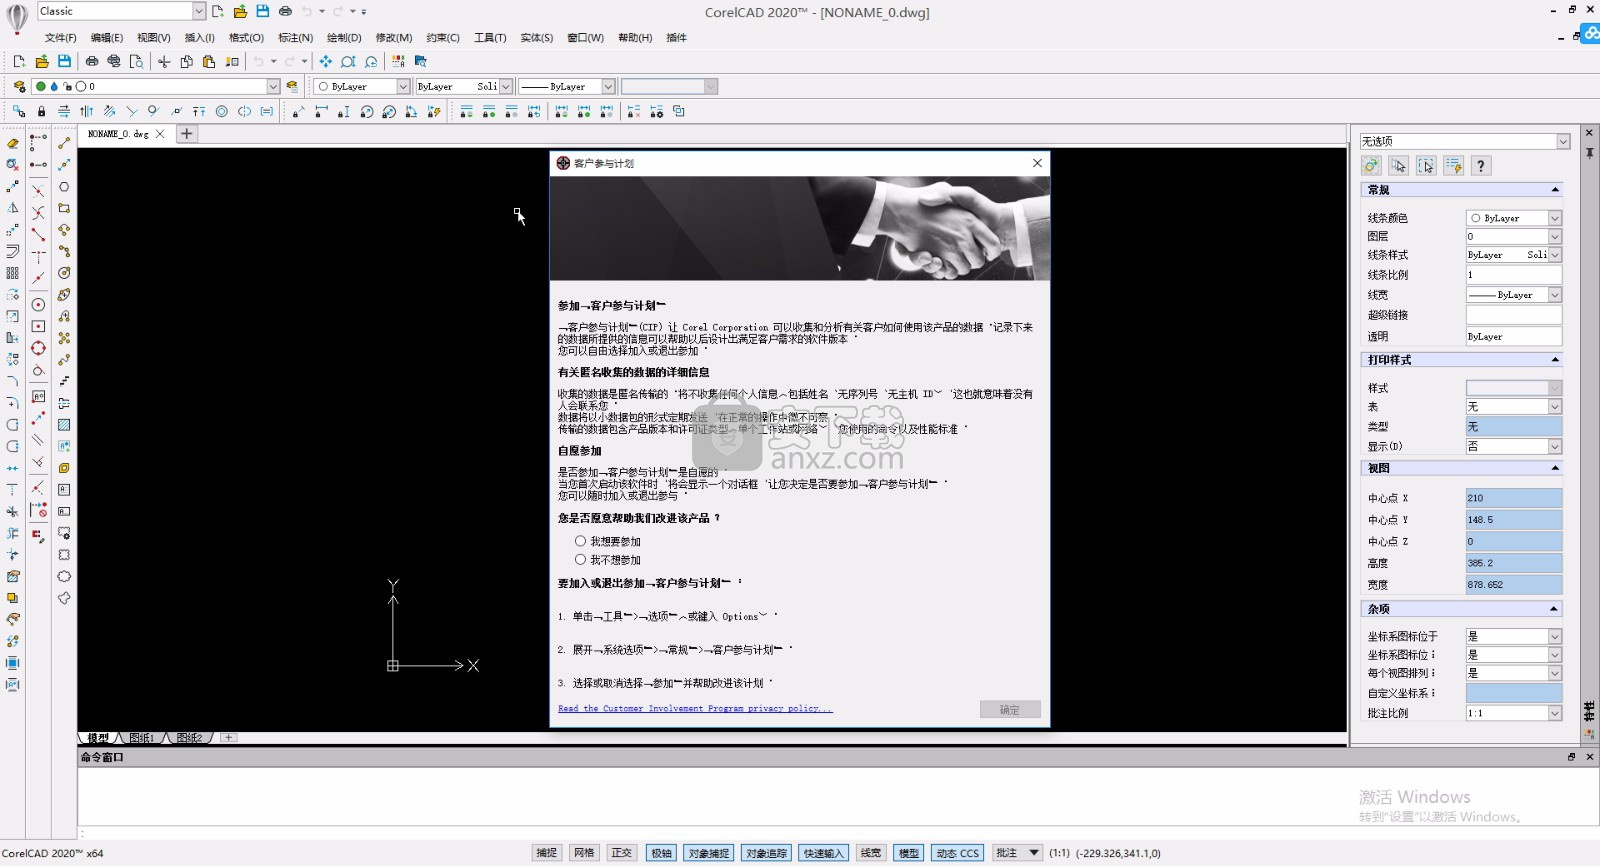Viewport: 1600px width, 866px height.
Task: Open the ByLayer line weight dropdown in toolbar
Action: point(608,87)
